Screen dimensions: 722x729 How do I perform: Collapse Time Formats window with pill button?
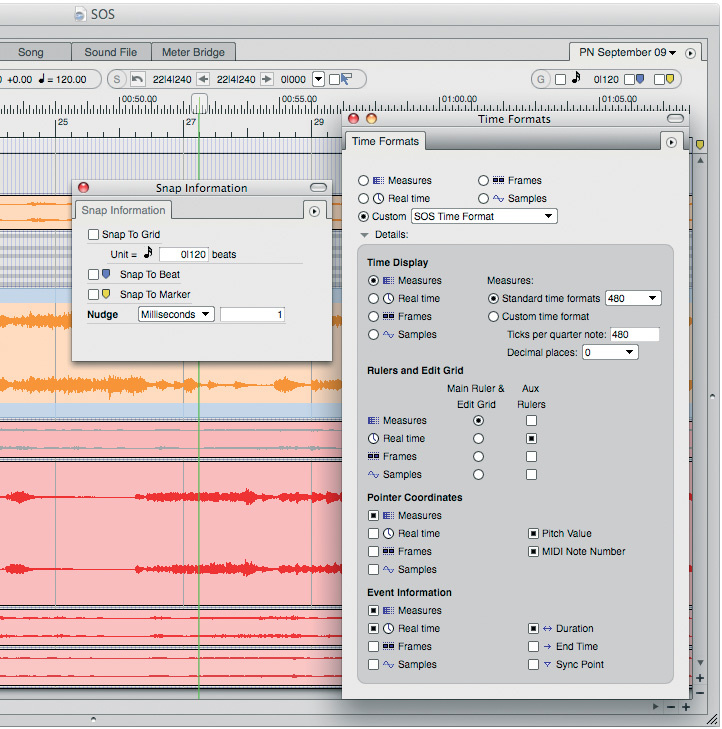[675, 119]
